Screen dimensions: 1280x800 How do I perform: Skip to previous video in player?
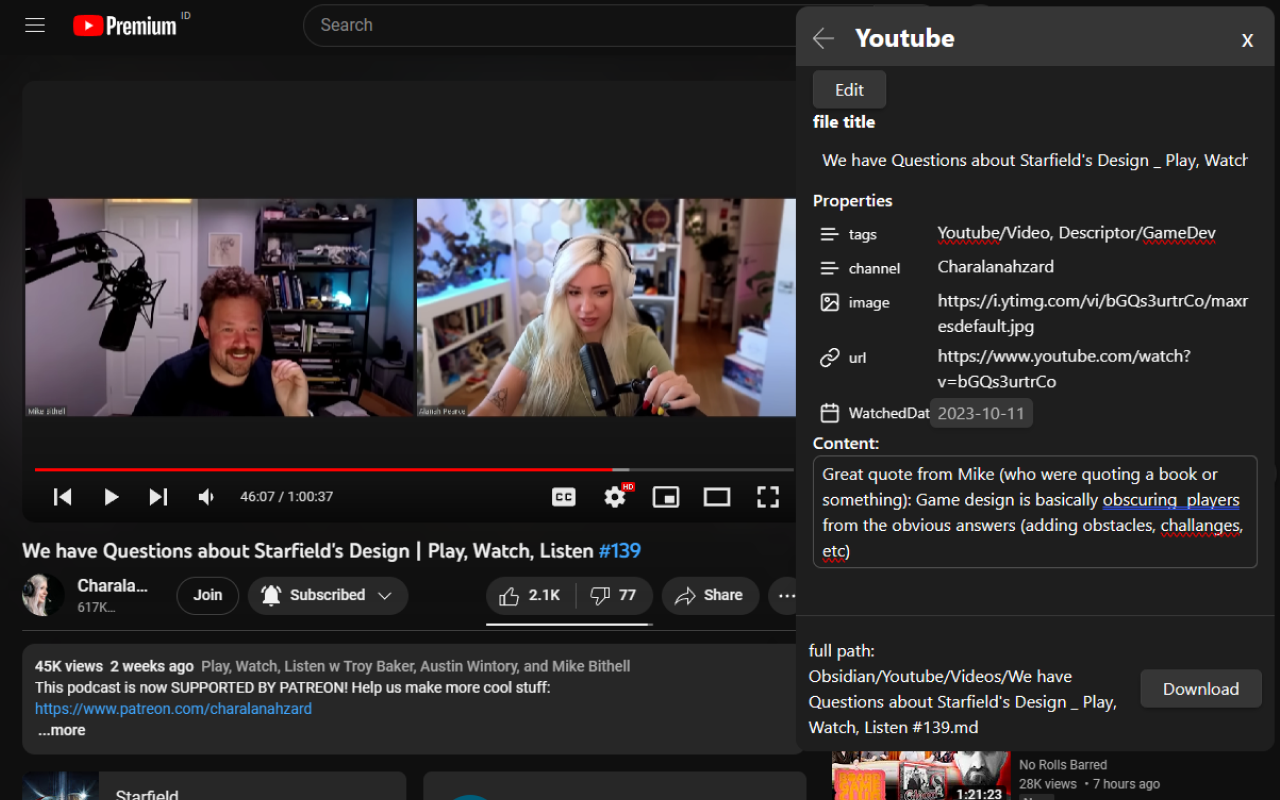tap(62, 497)
